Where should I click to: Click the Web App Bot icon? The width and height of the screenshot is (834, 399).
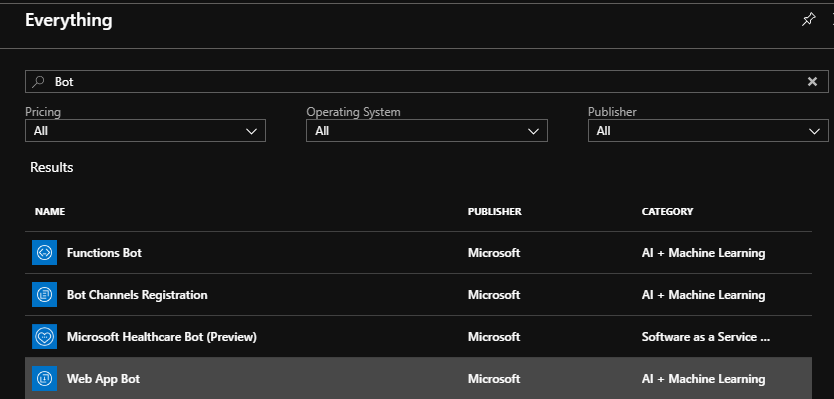tap(44, 379)
